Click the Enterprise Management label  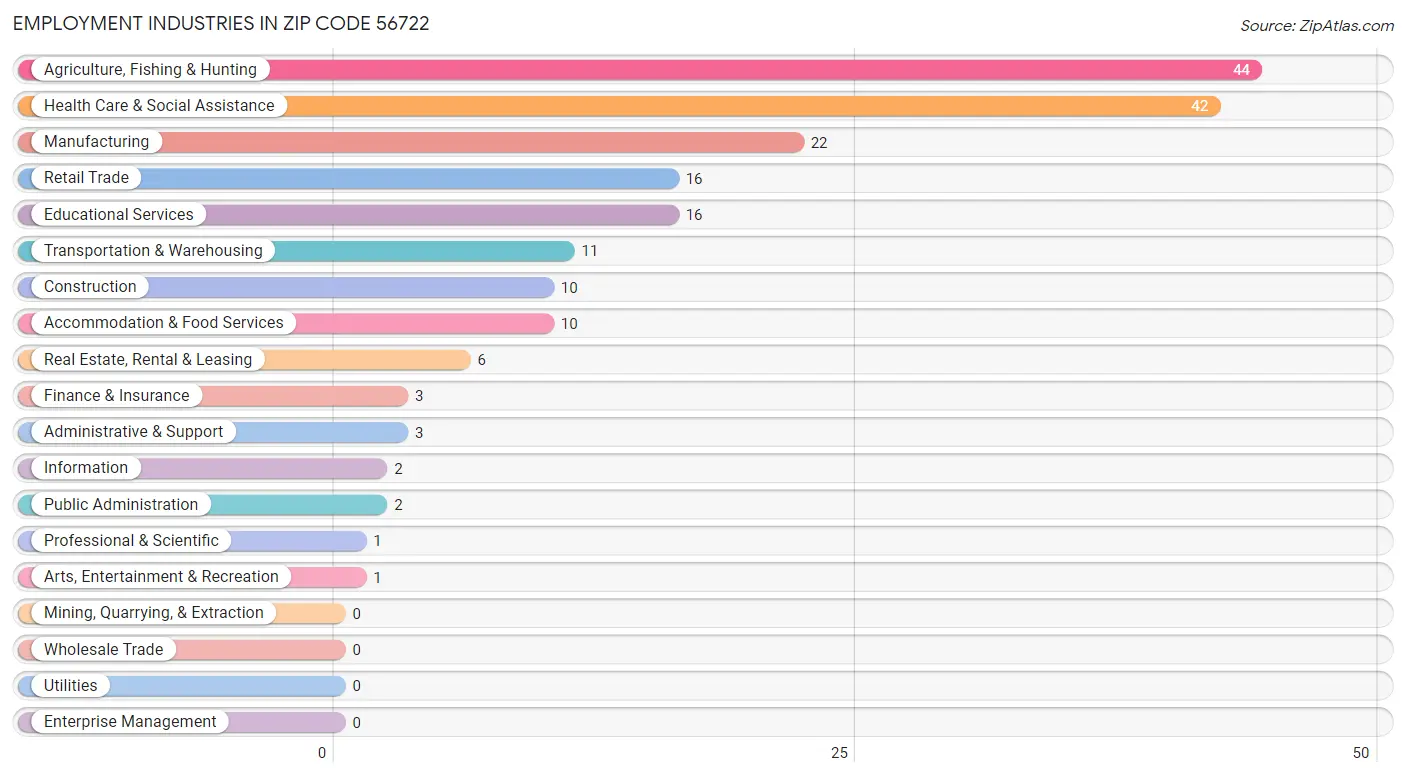click(130, 722)
